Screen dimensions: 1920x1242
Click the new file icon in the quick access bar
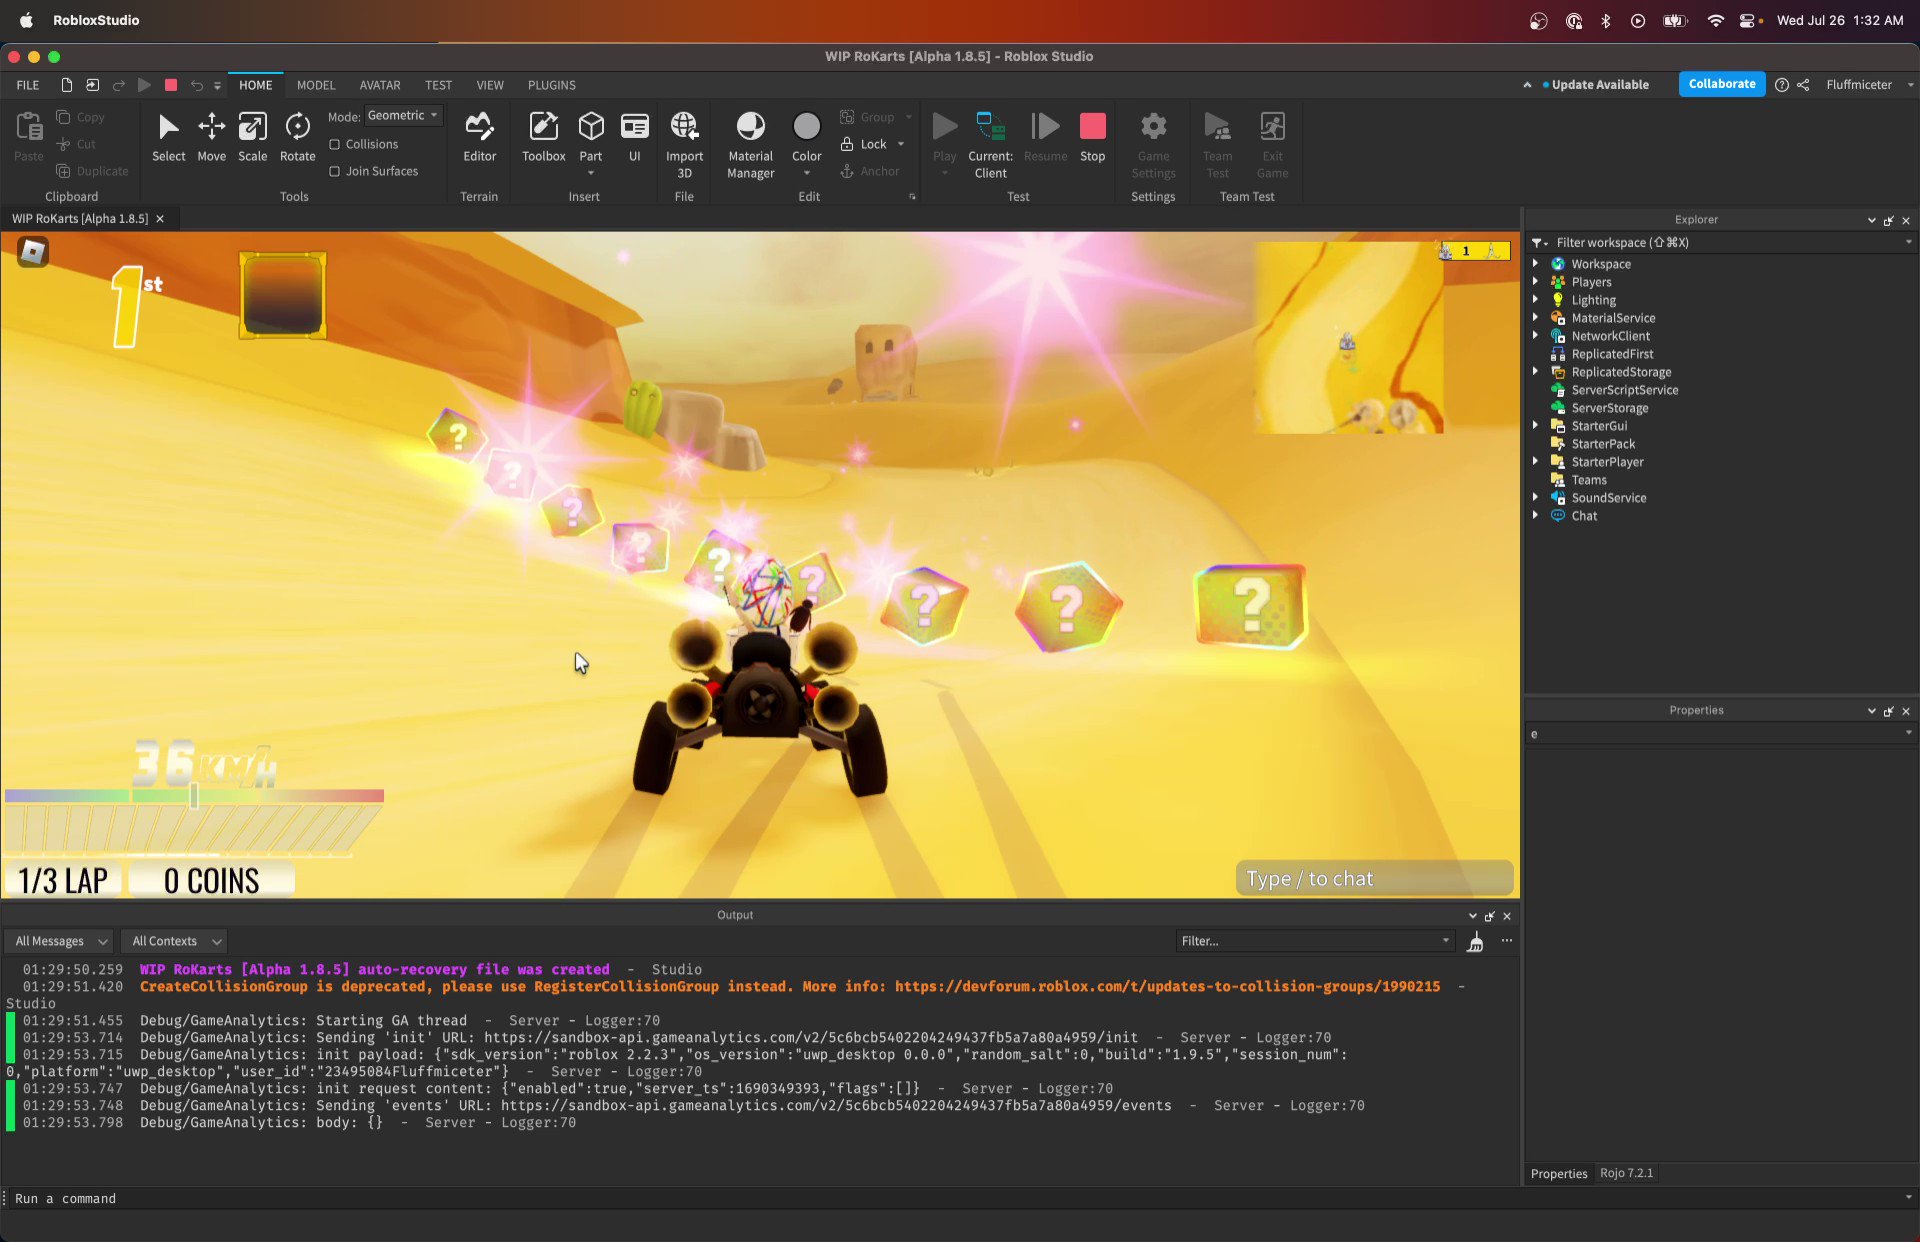click(x=66, y=85)
